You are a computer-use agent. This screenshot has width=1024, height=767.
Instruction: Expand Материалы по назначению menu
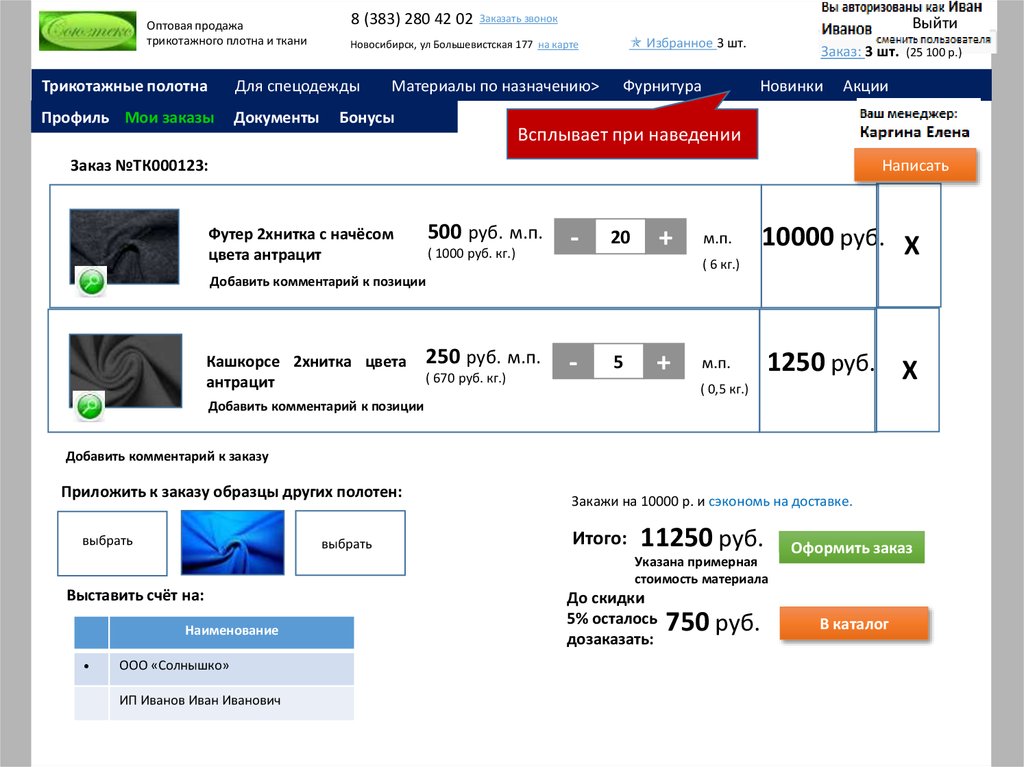tap(495, 86)
